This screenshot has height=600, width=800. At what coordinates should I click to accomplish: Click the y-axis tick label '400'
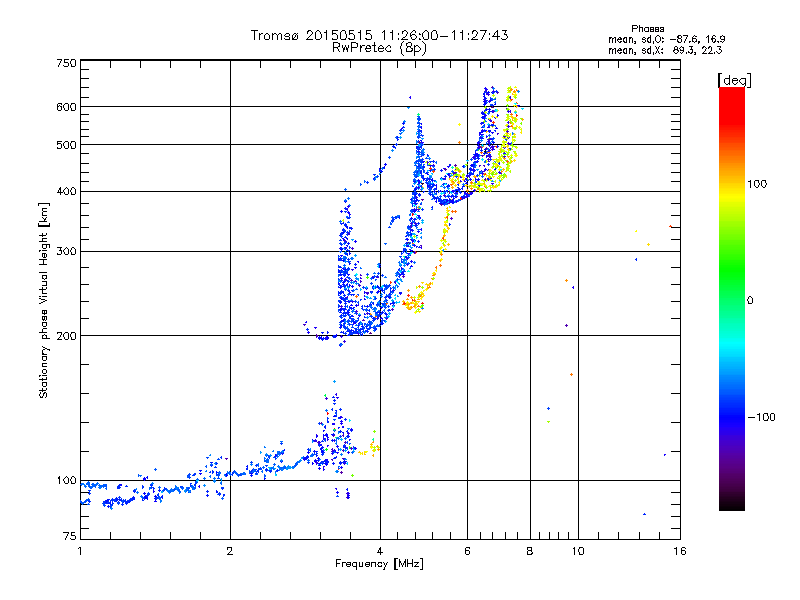tap(67, 191)
